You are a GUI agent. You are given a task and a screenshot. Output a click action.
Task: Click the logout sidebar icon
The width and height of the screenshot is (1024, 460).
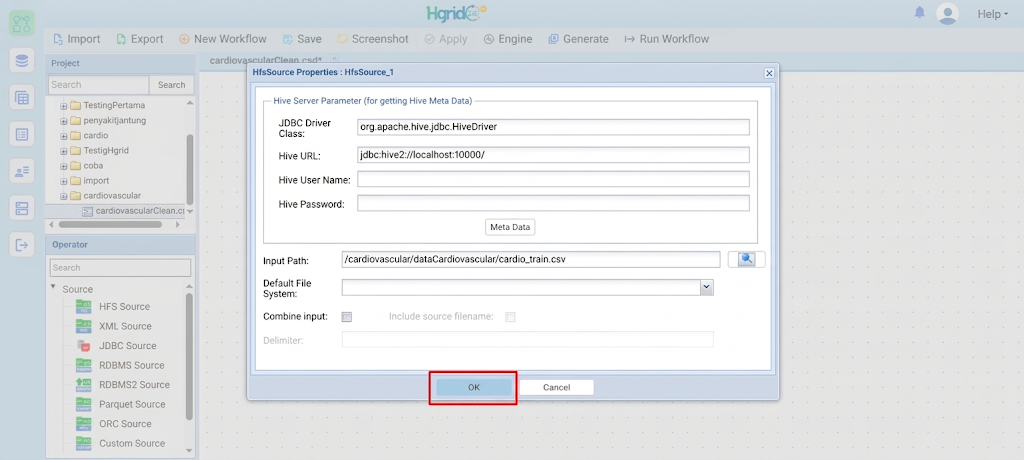tap(22, 246)
